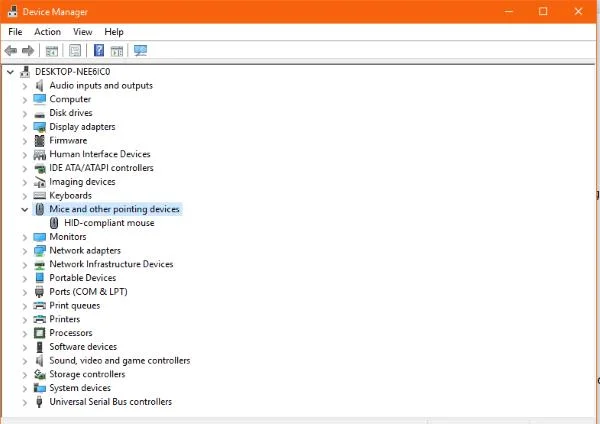The width and height of the screenshot is (600, 424).
Task: Maximize the Device Manager window
Action: click(x=543, y=11)
